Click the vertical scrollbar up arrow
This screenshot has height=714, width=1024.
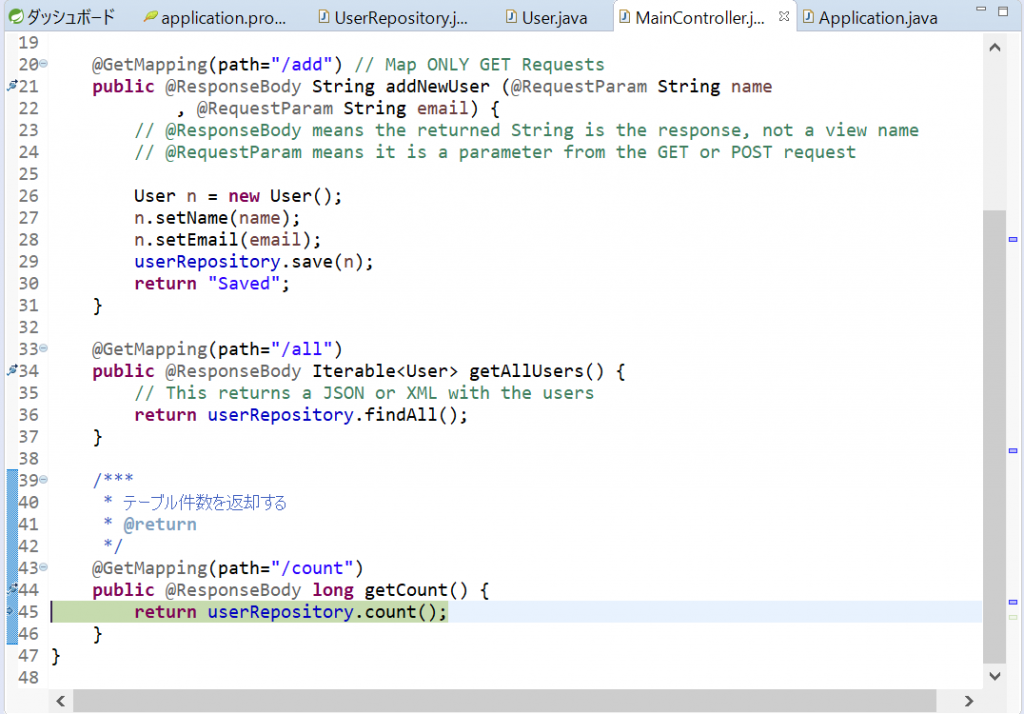coord(994,47)
